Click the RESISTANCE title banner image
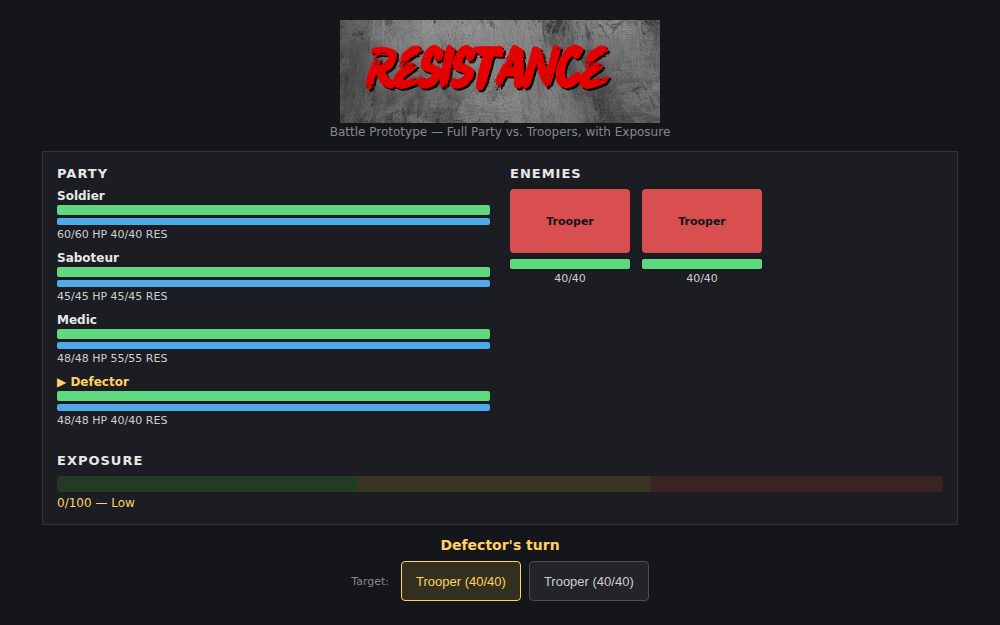Image resolution: width=1000 pixels, height=625 pixels. pyautogui.click(x=499, y=71)
